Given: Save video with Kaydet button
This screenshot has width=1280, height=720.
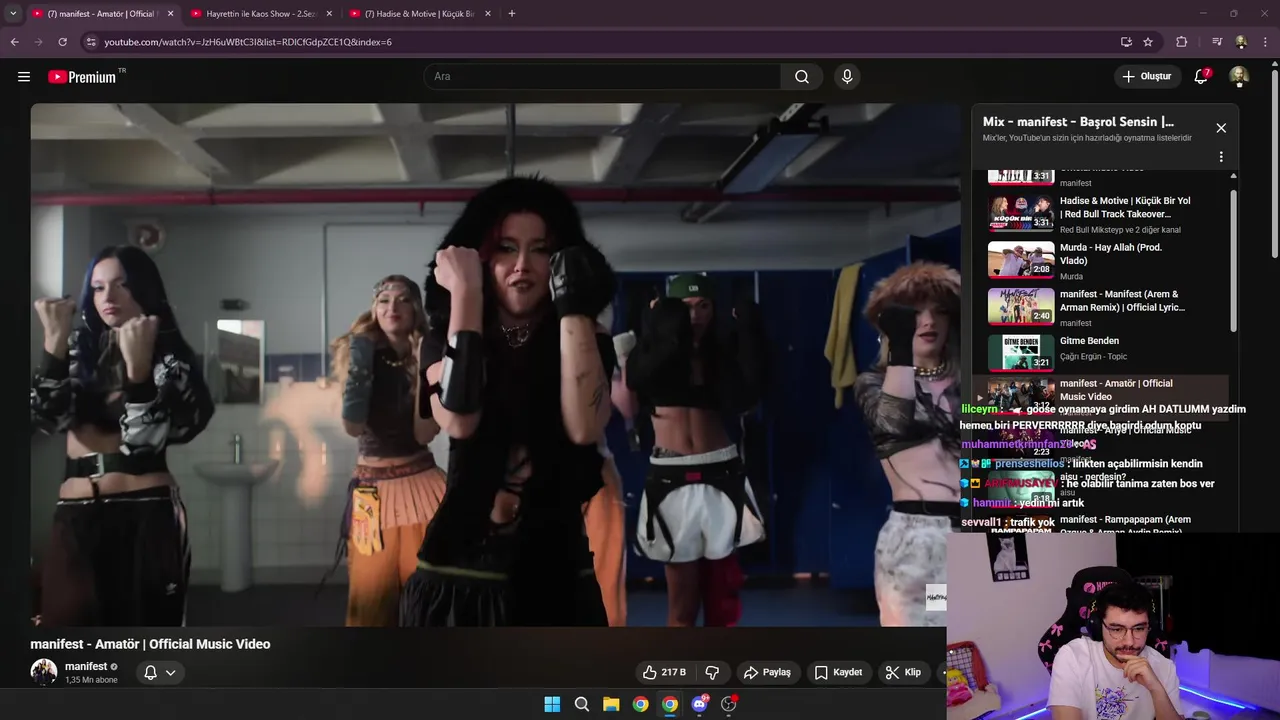Looking at the screenshot, I should click(x=838, y=672).
